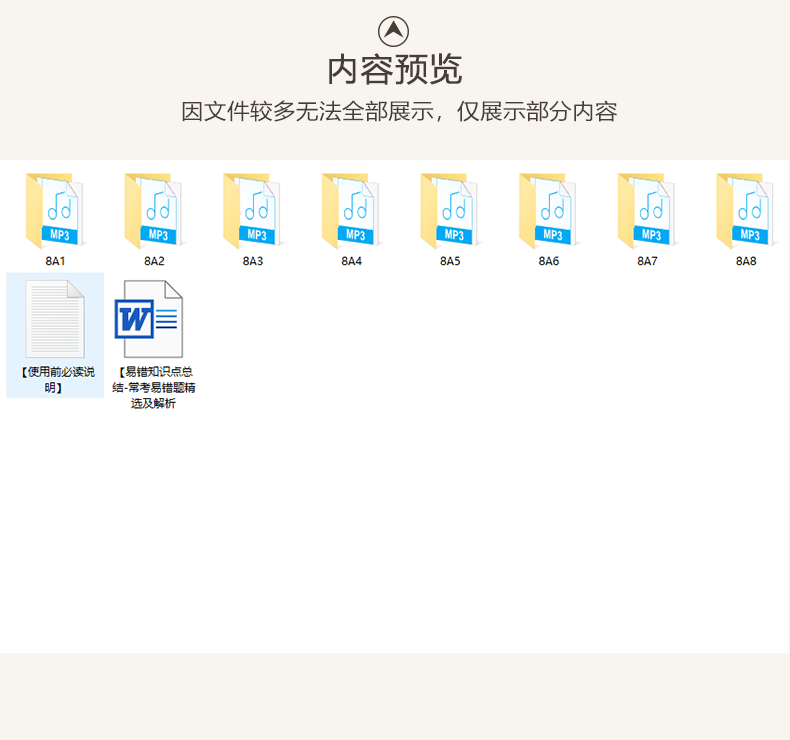The width and height of the screenshot is (790, 740).
Task: Open the 8A7 MP3 folder
Action: (x=647, y=211)
